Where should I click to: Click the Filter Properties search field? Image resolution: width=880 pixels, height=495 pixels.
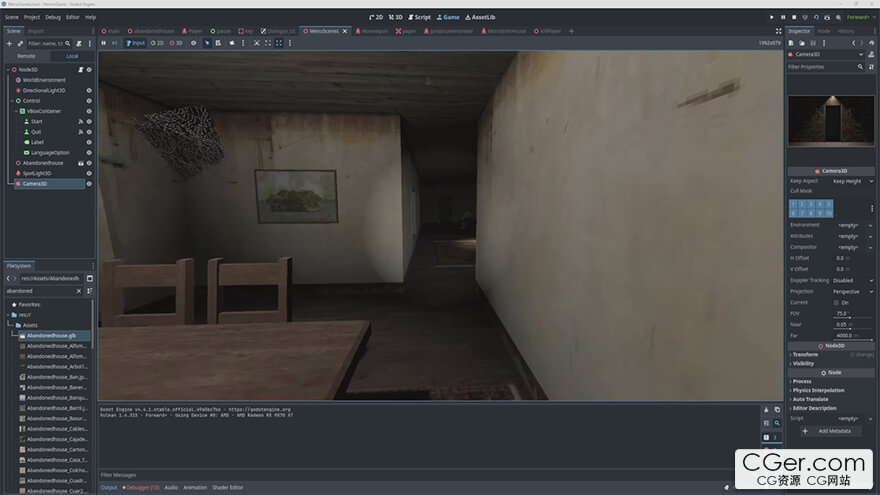tap(820, 66)
